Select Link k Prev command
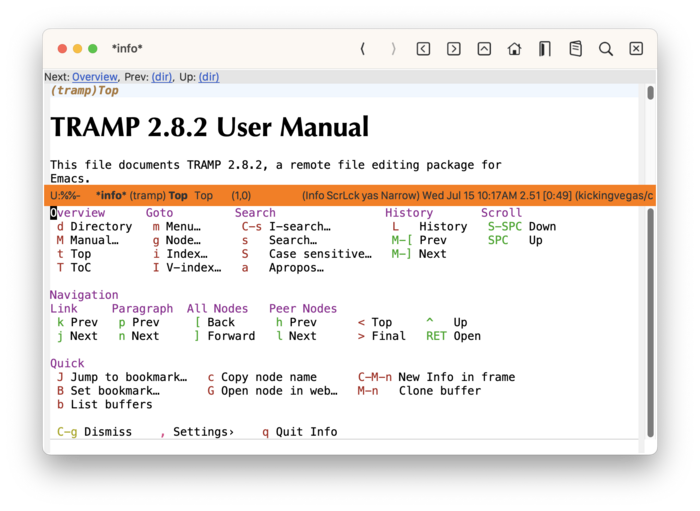The height and width of the screenshot is (511, 700). coord(77,323)
